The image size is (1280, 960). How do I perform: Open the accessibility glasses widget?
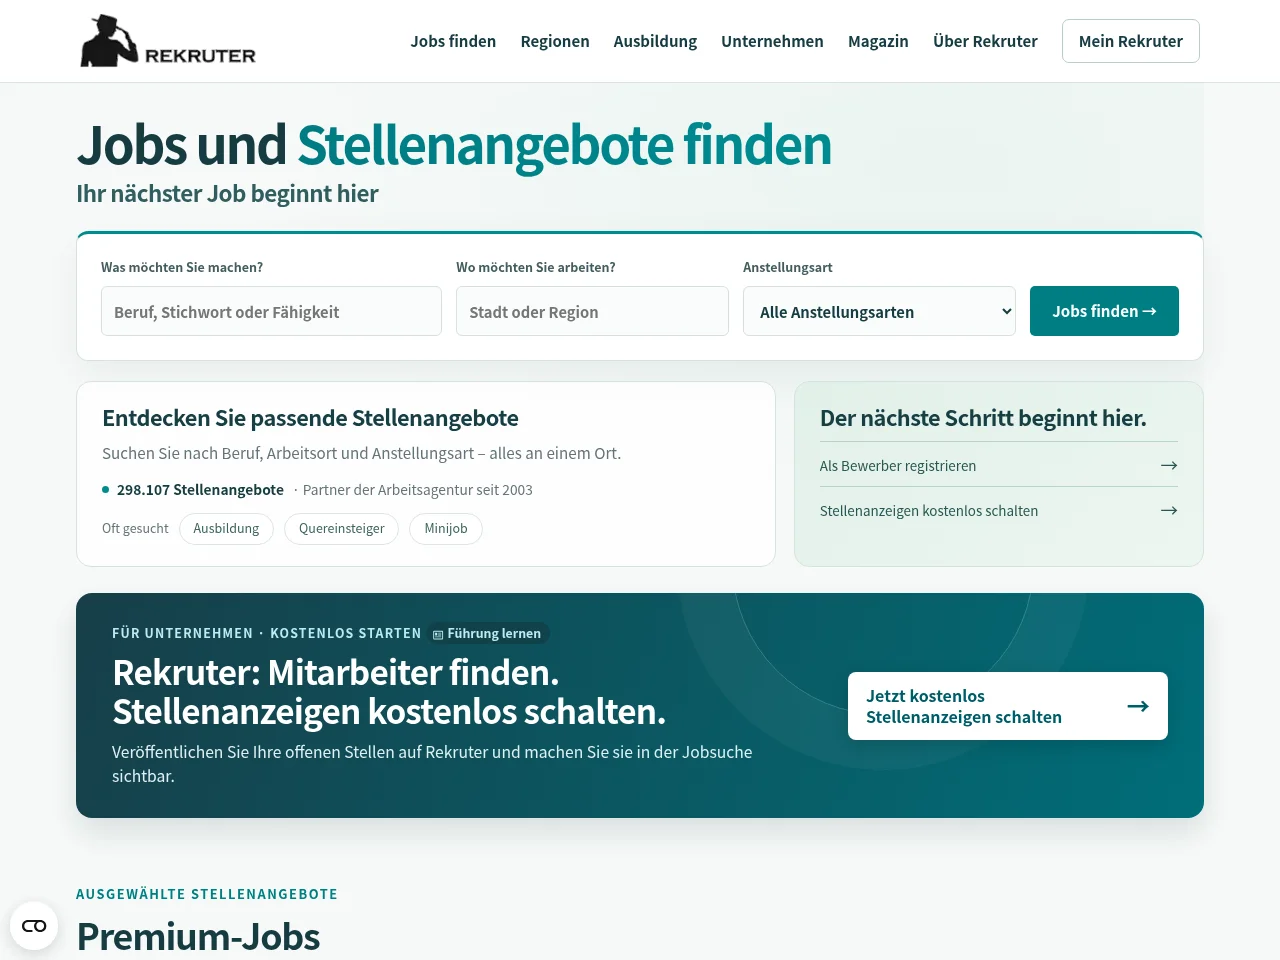click(34, 926)
